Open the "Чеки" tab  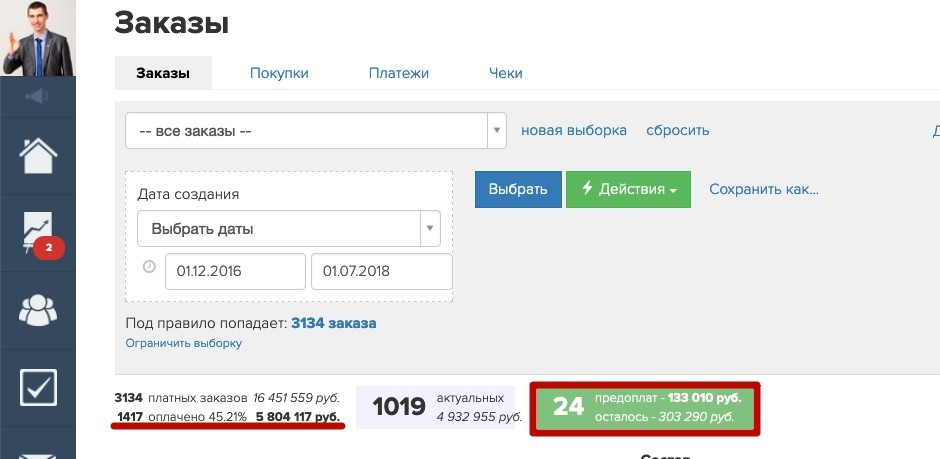505,73
